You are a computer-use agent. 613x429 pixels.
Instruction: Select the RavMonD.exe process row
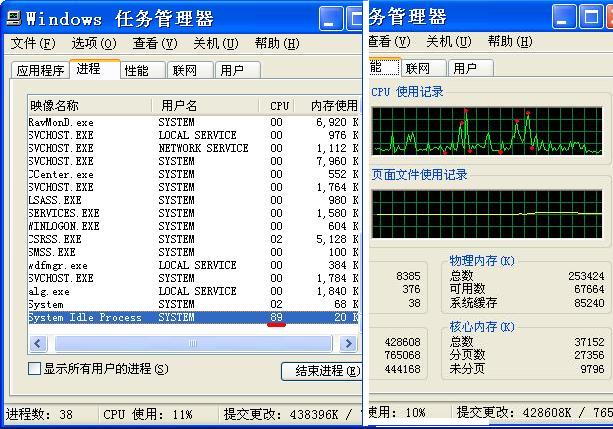click(x=194, y=122)
